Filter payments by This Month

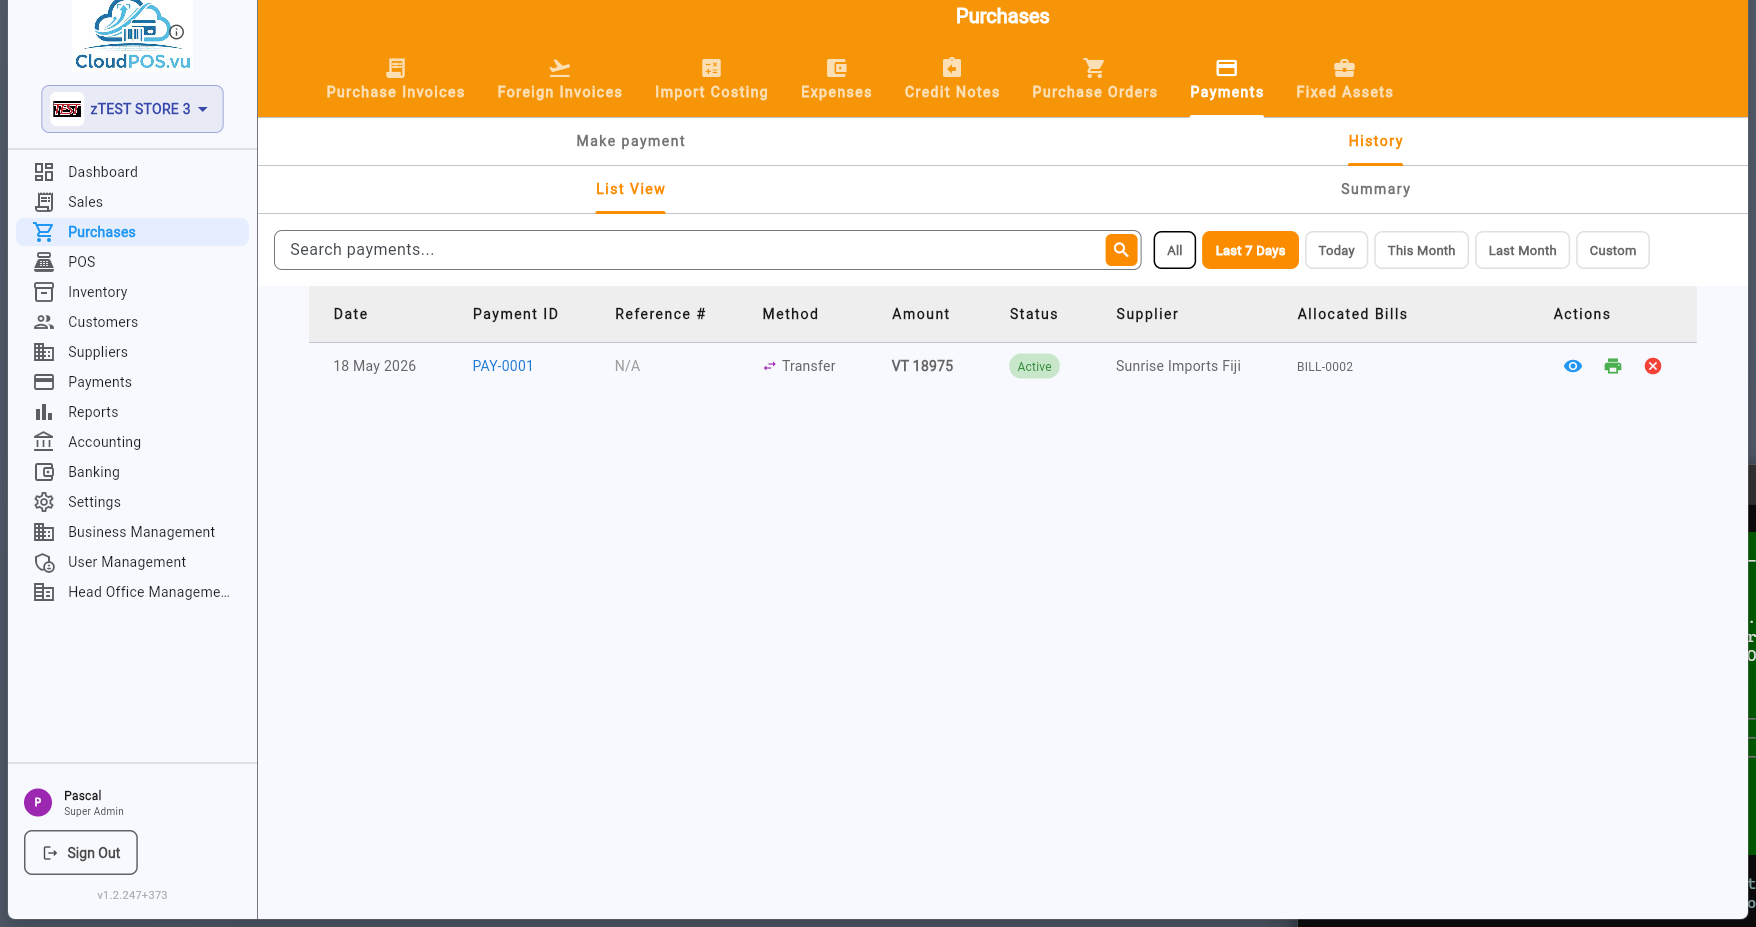[x=1421, y=250]
